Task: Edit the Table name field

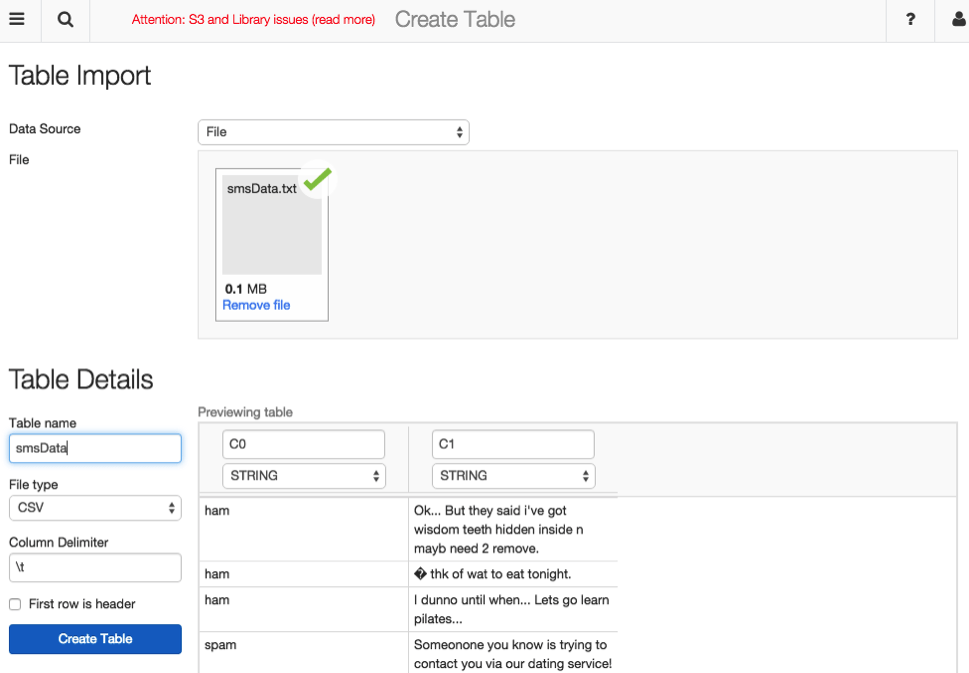Action: click(x=95, y=448)
